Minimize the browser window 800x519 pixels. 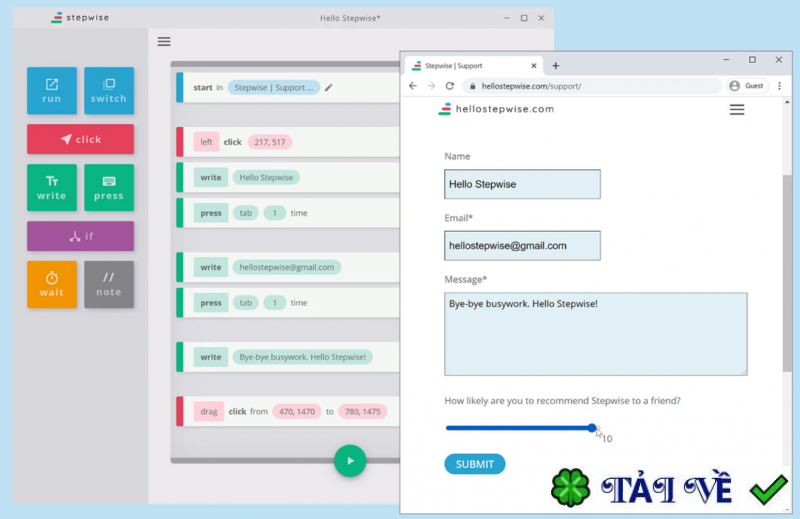726,60
